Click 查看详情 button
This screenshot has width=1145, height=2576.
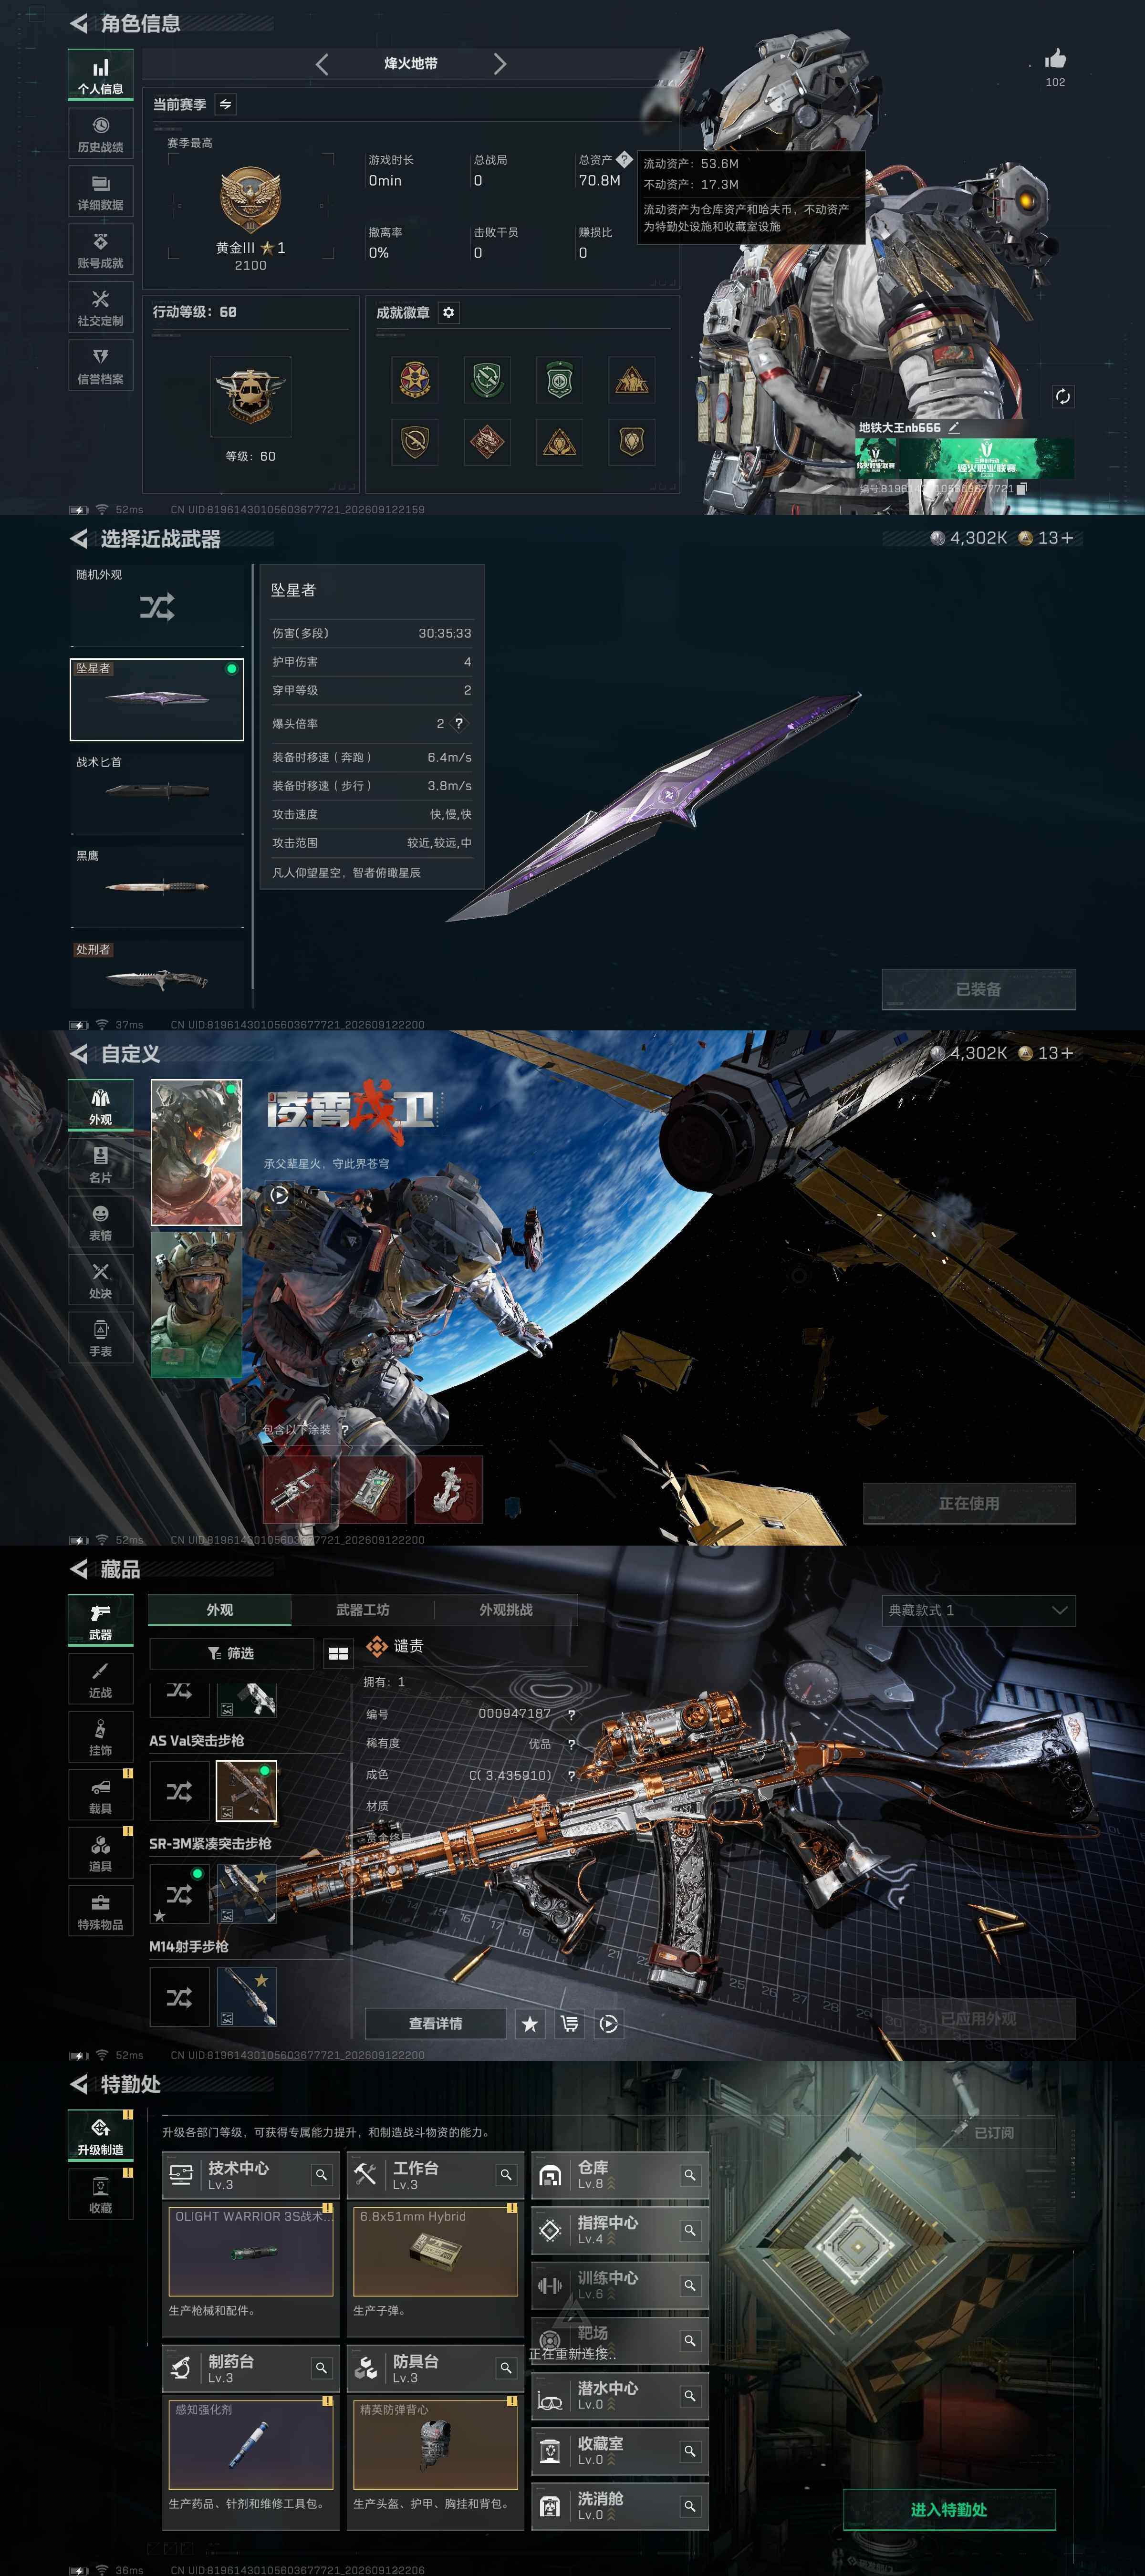point(435,2024)
